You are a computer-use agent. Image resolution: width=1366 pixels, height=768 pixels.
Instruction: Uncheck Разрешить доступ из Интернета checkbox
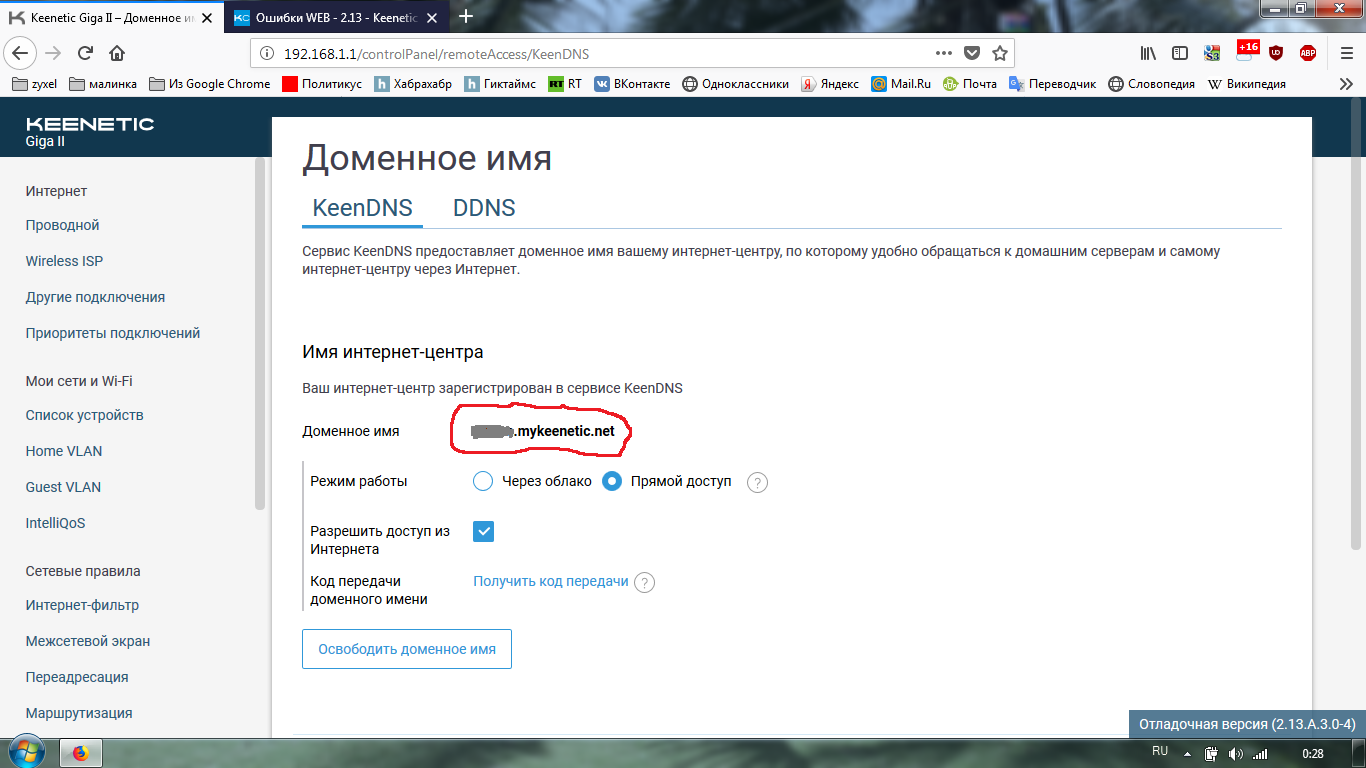(x=484, y=531)
